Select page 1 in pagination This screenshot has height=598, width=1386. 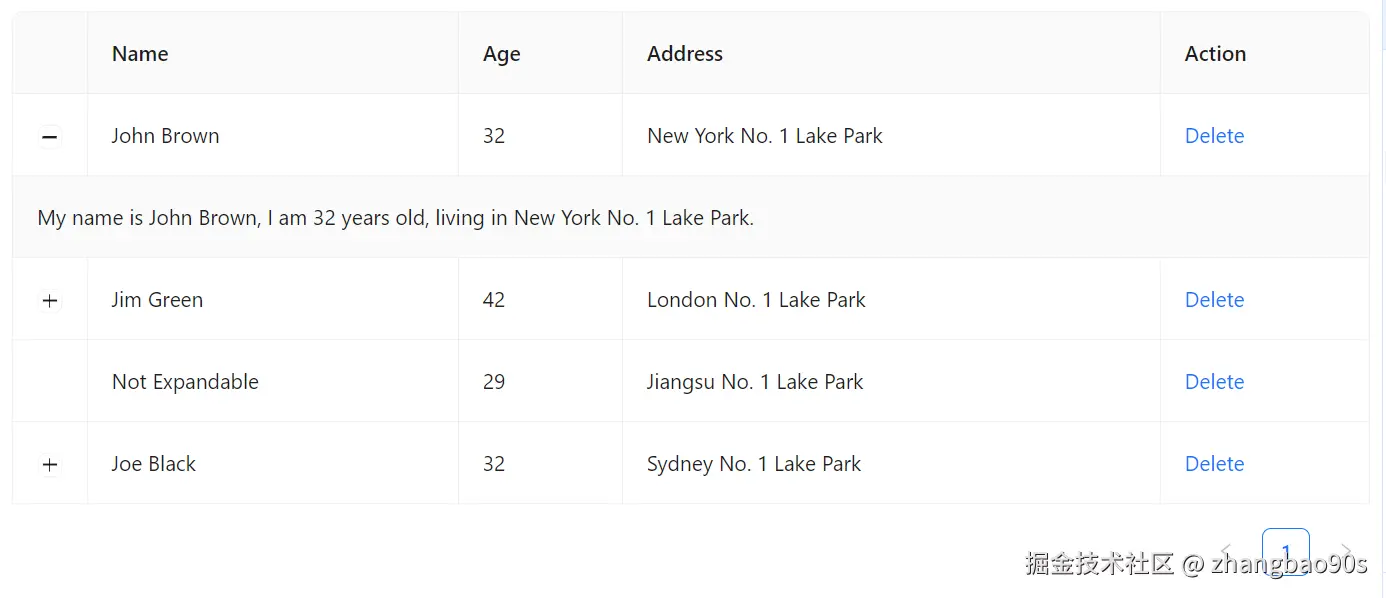tap(1286, 551)
